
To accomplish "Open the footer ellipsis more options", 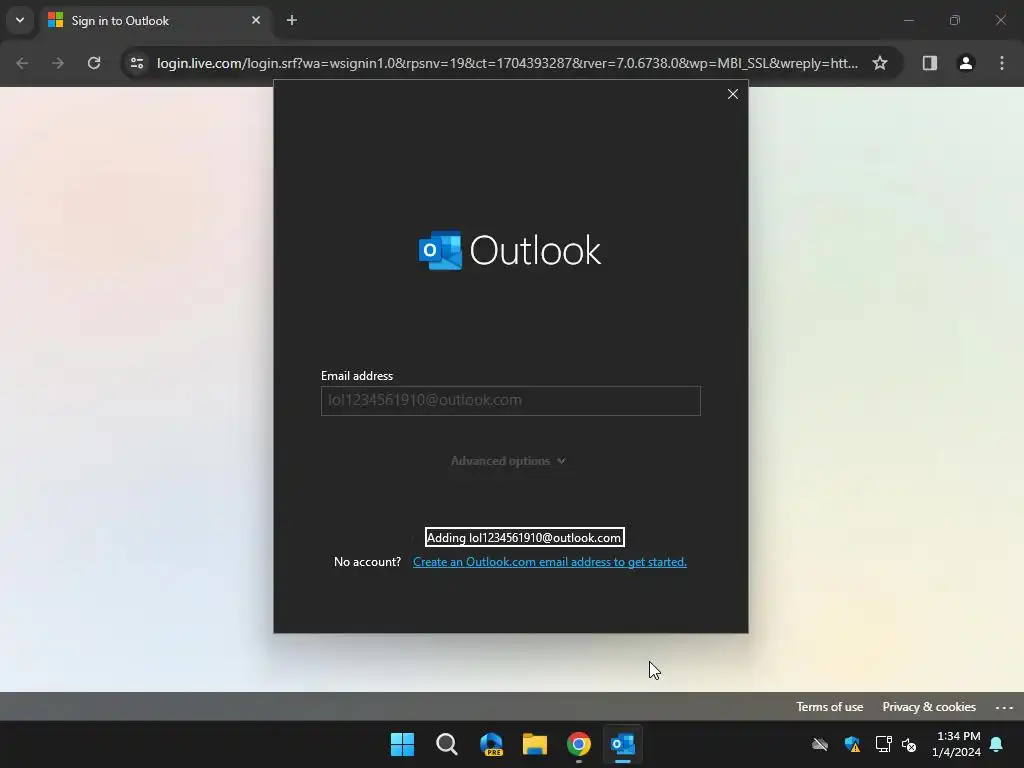I will 1004,707.
